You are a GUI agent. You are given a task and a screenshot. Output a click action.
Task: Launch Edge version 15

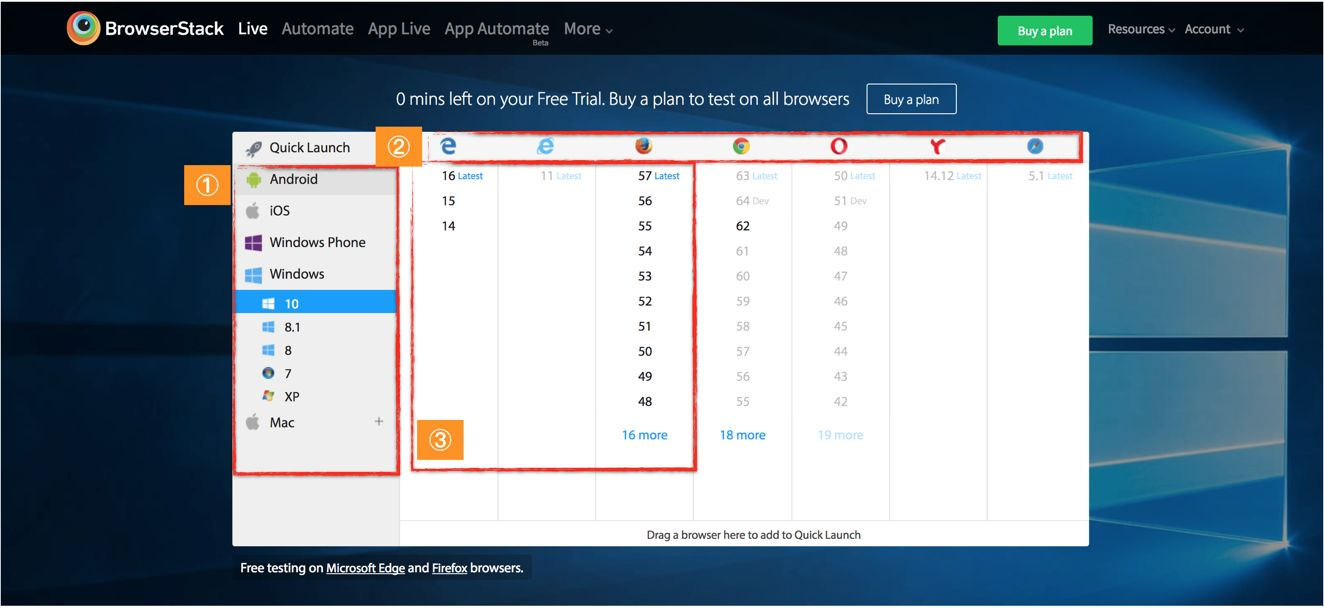(x=448, y=201)
